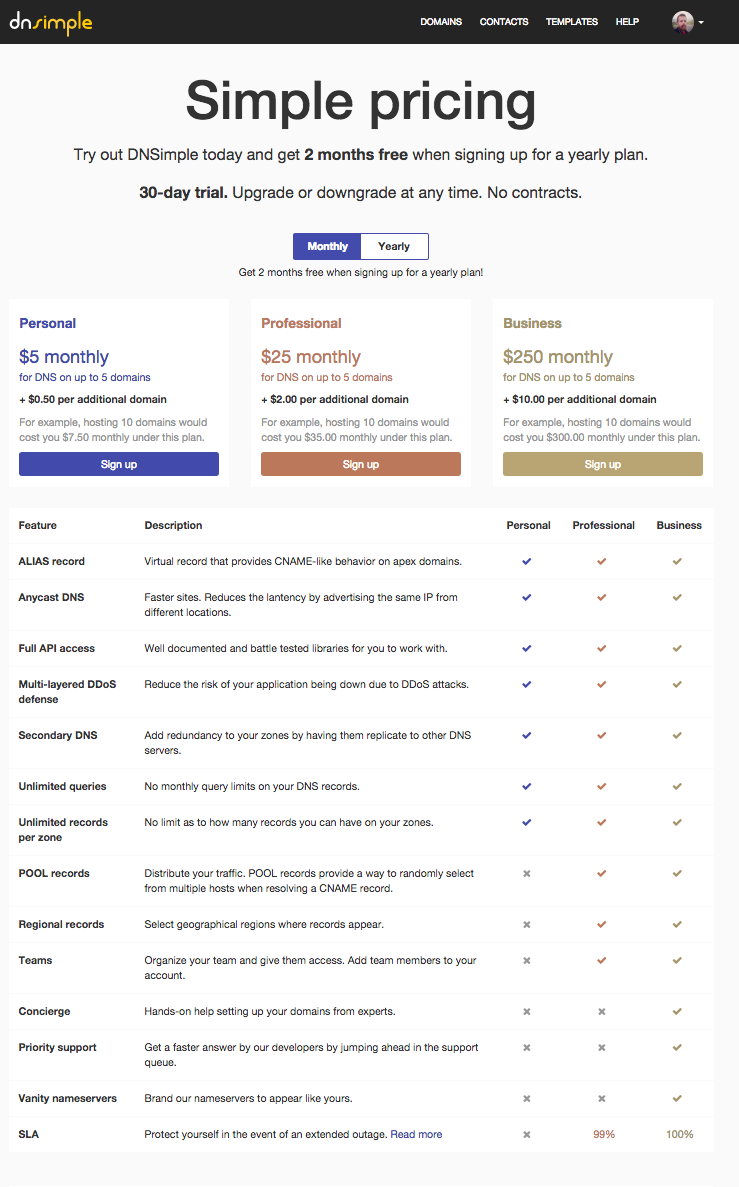The width and height of the screenshot is (739, 1187).
Task: Follow the SLA Read more link
Action: [416, 1134]
